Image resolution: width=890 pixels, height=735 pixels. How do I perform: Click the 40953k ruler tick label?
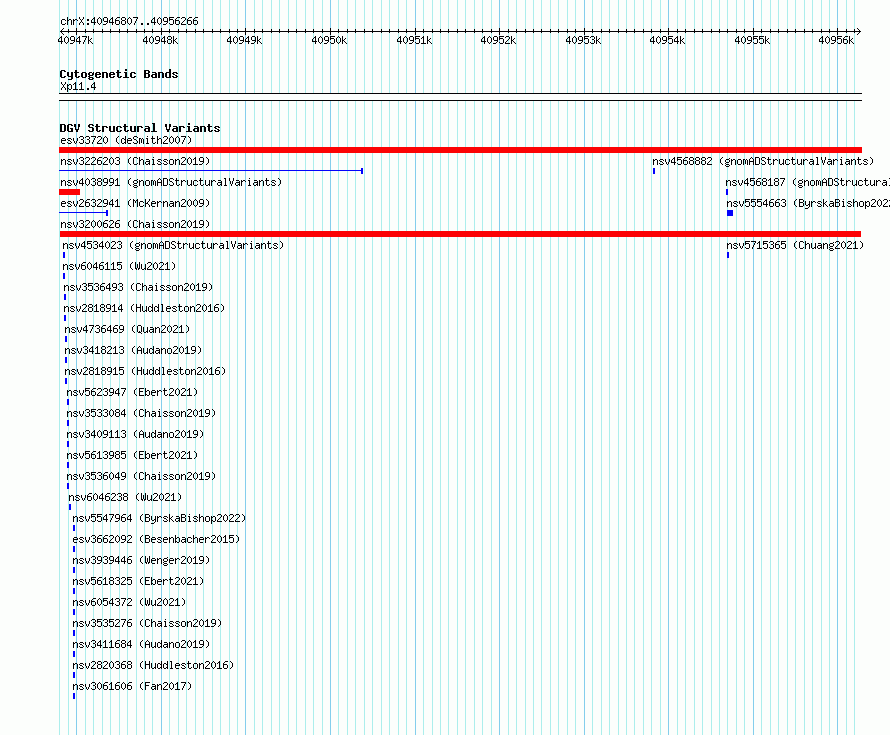pyautogui.click(x=583, y=40)
